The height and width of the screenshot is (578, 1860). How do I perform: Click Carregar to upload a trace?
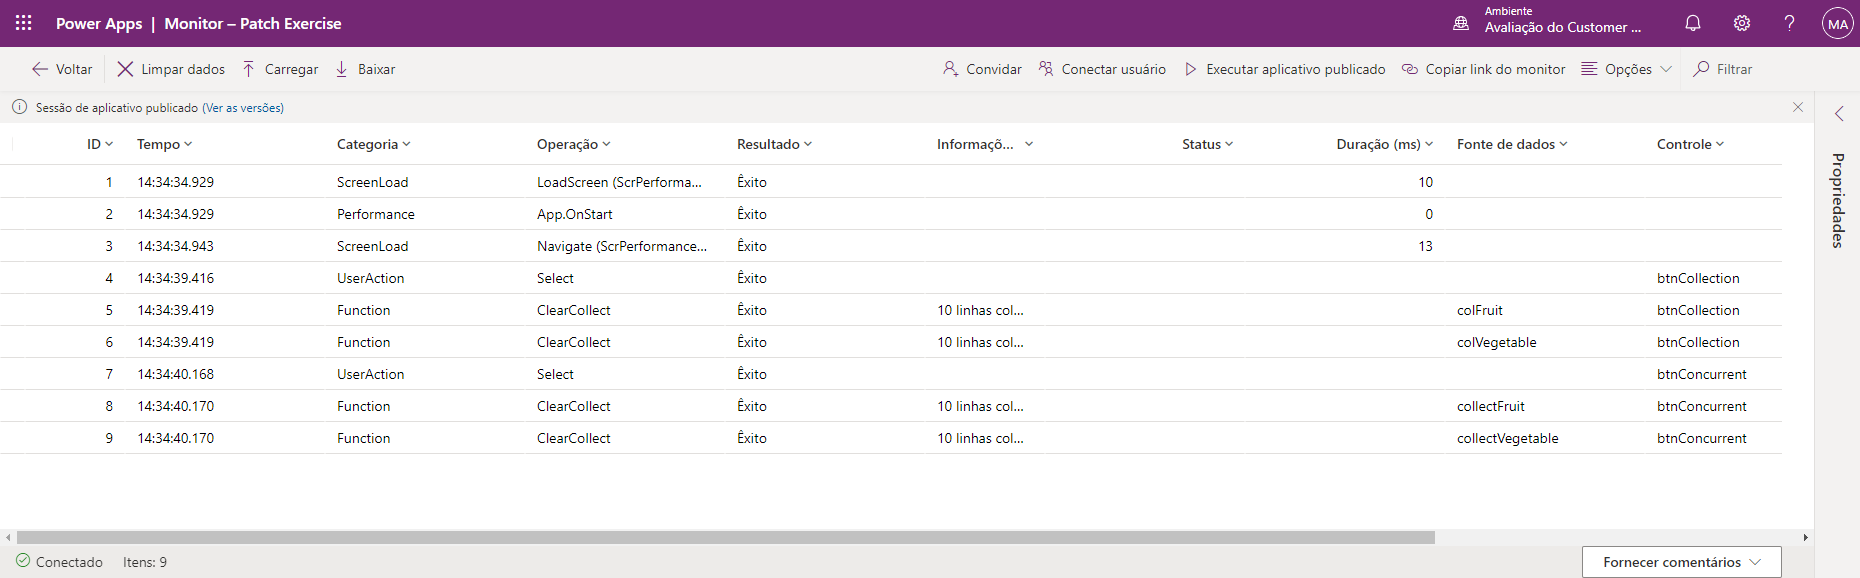[280, 69]
